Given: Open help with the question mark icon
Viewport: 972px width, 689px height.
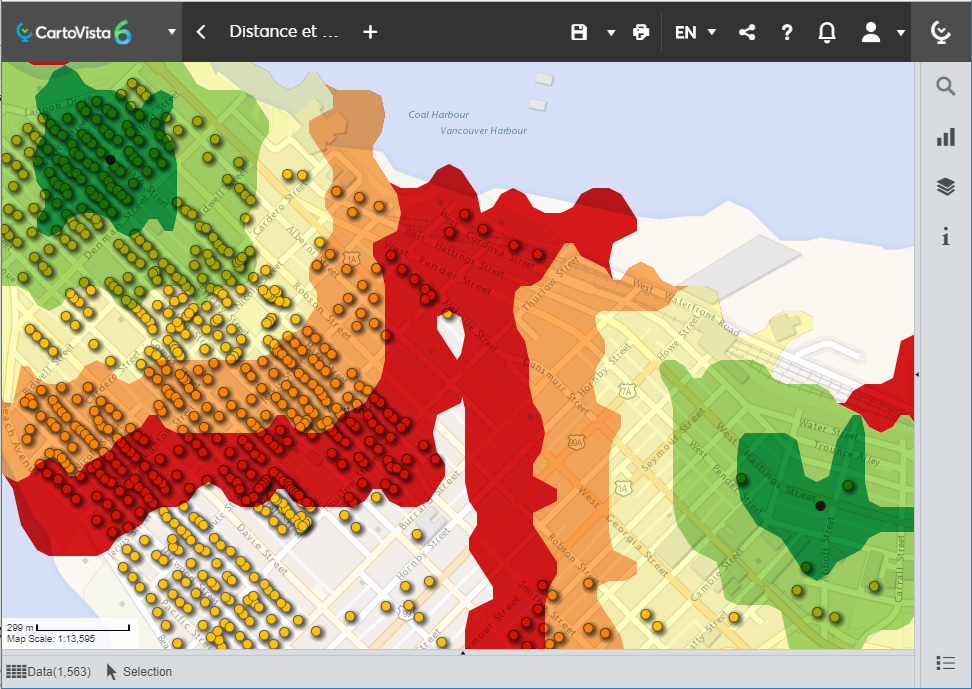Looking at the screenshot, I should pos(787,32).
